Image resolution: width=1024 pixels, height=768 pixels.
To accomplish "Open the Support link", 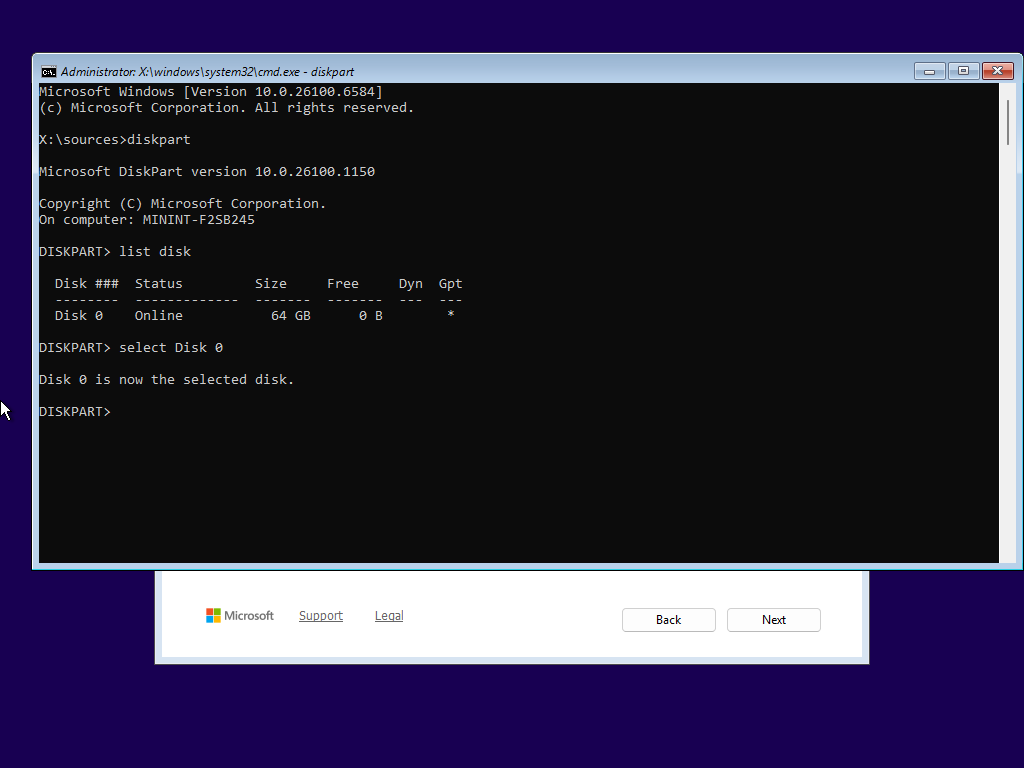I will pos(320,616).
